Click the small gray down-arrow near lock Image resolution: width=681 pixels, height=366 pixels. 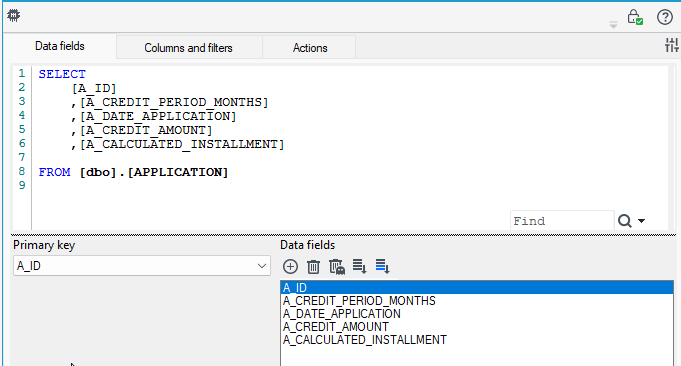tap(613, 25)
